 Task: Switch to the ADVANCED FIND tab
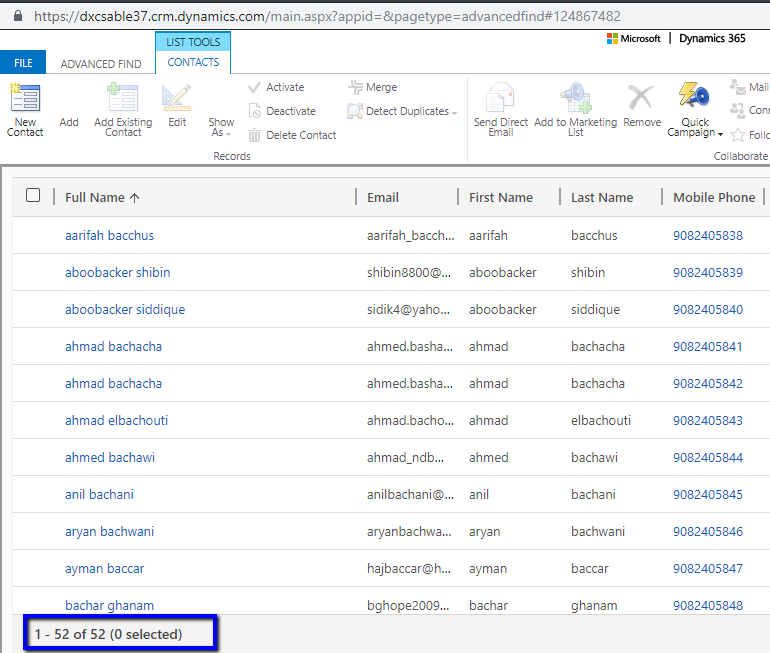(101, 63)
